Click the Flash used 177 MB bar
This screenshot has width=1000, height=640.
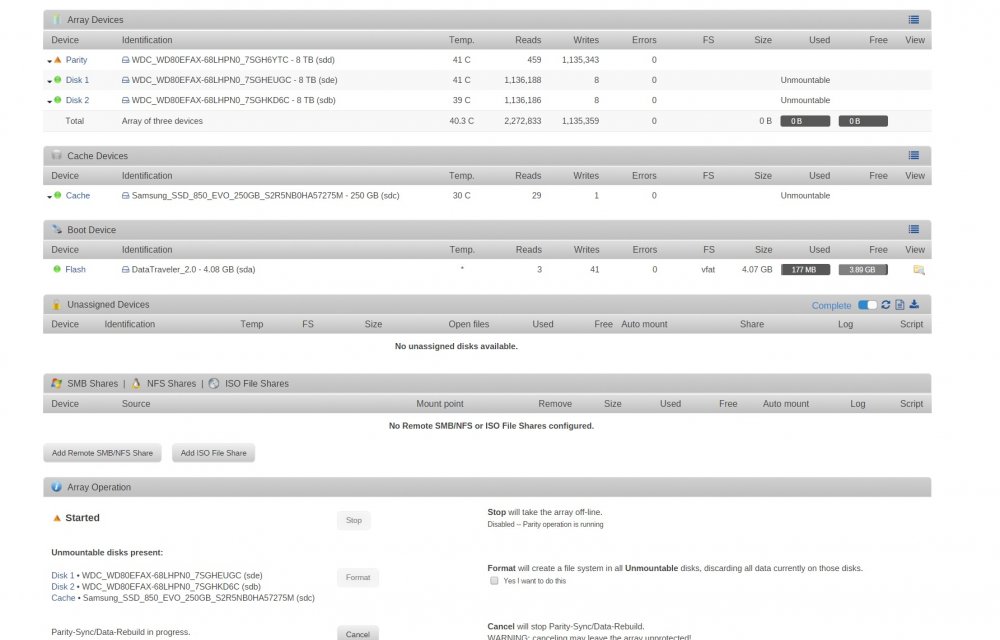[805, 270]
